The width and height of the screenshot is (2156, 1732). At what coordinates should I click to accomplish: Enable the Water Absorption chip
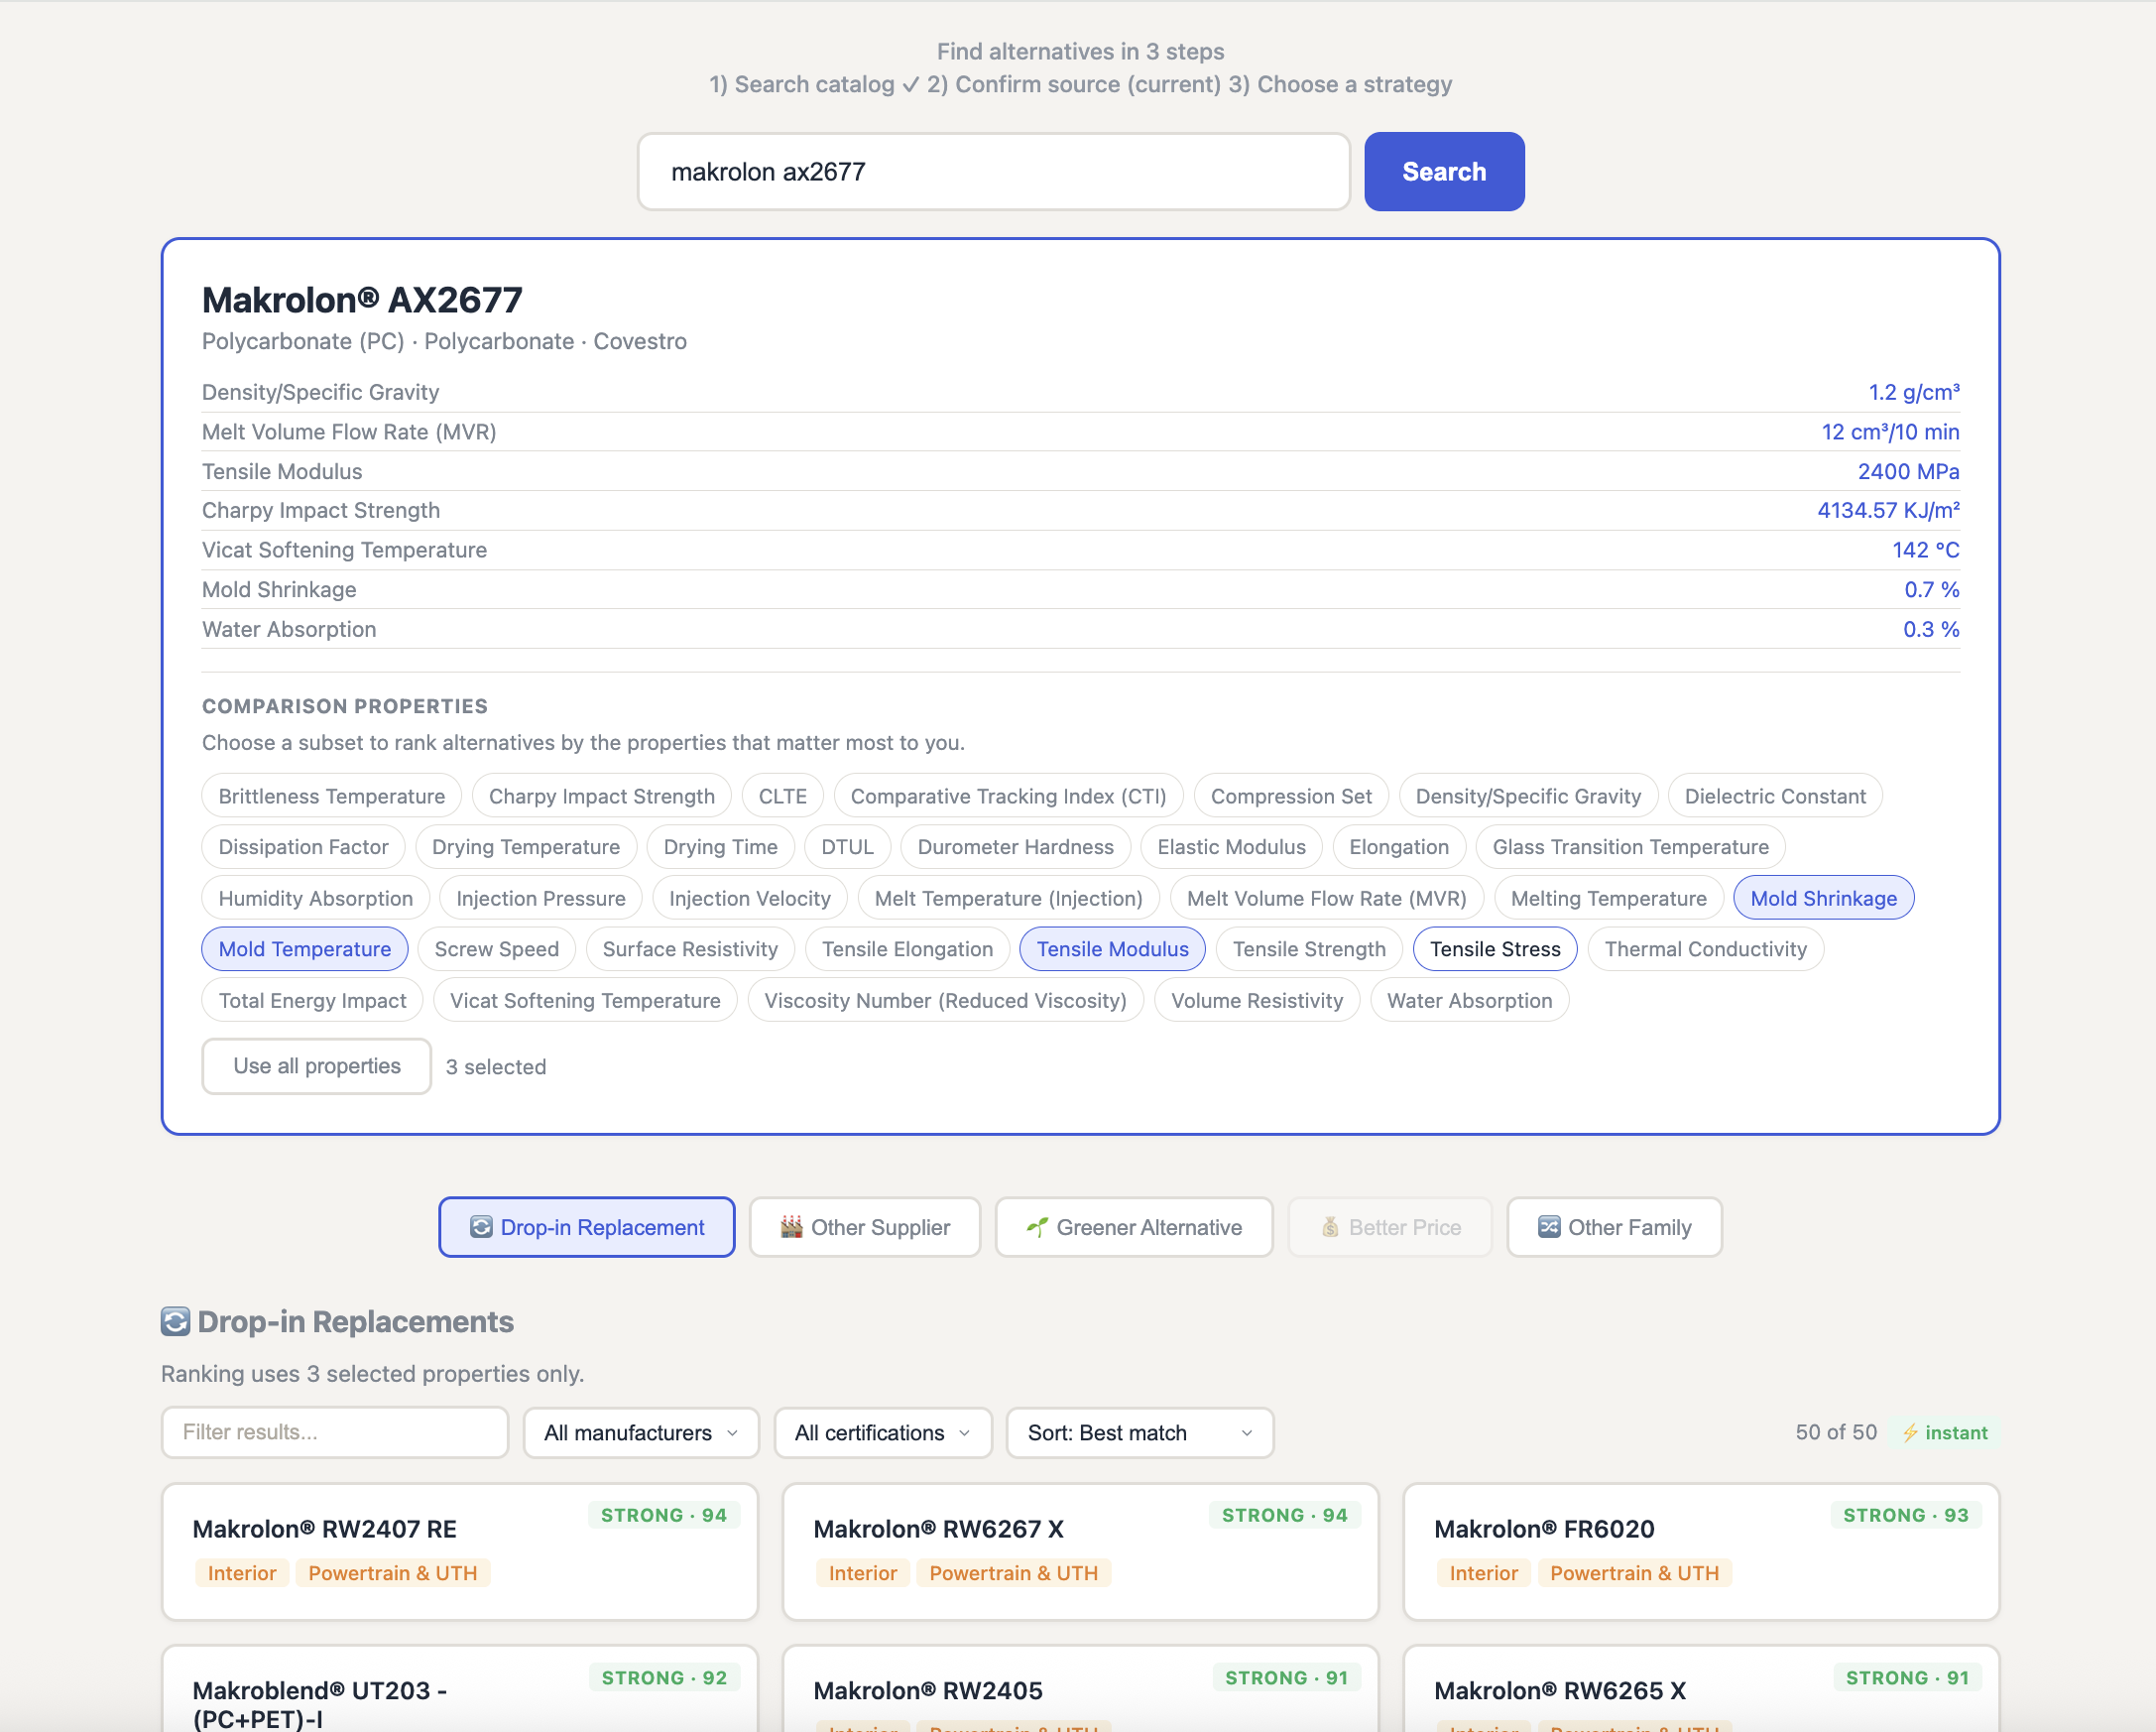pyautogui.click(x=1469, y=1000)
